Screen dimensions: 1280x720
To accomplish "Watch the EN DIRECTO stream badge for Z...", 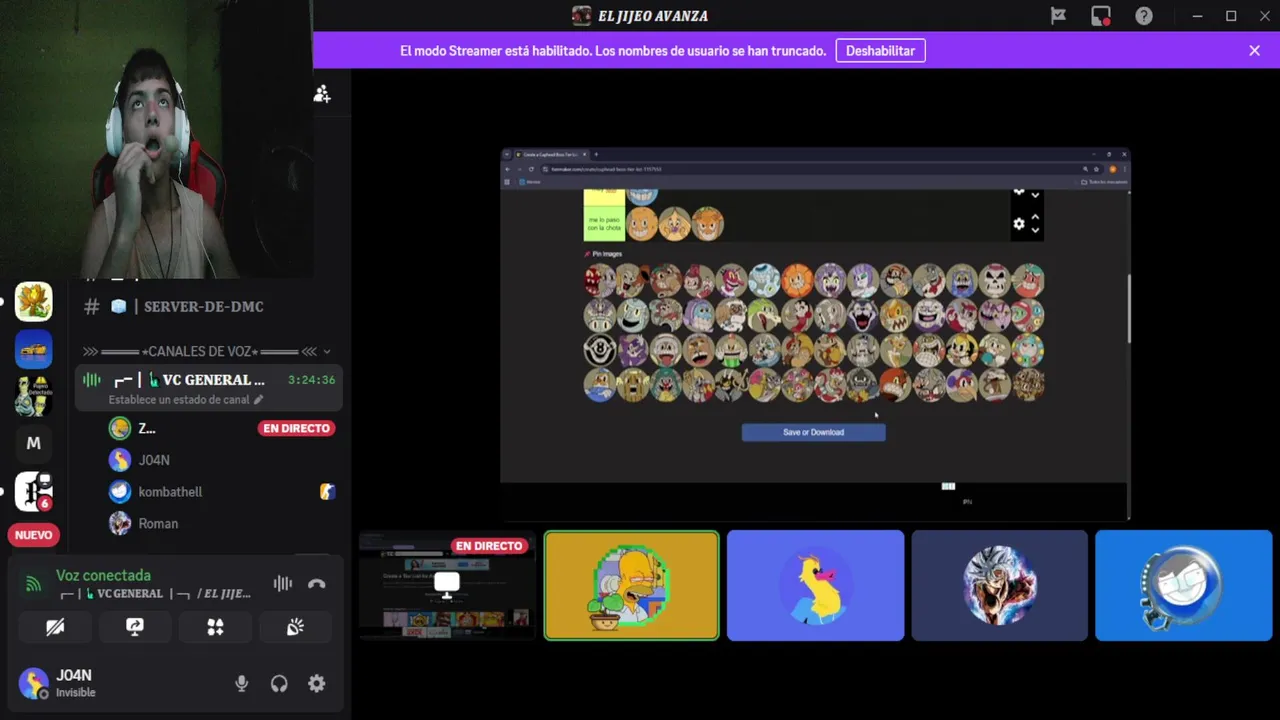I will tap(296, 428).
